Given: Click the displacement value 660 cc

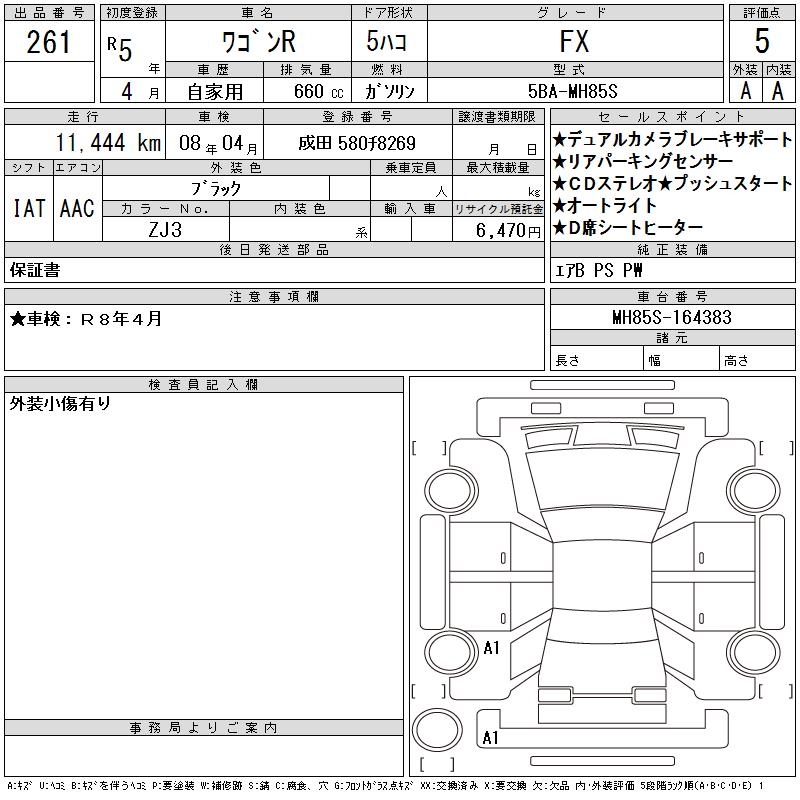Looking at the screenshot, I should click(318, 91).
